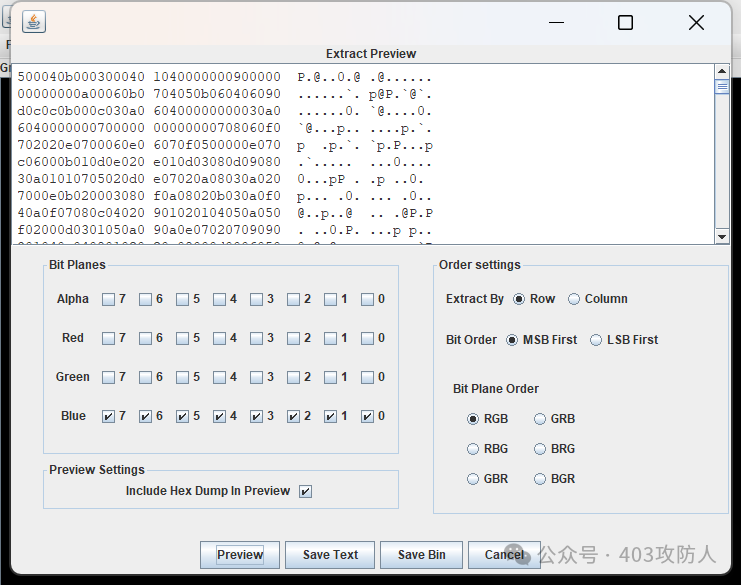Click hex line starting 7000e0b020003080
This screenshot has width=741, height=585.
(224, 196)
